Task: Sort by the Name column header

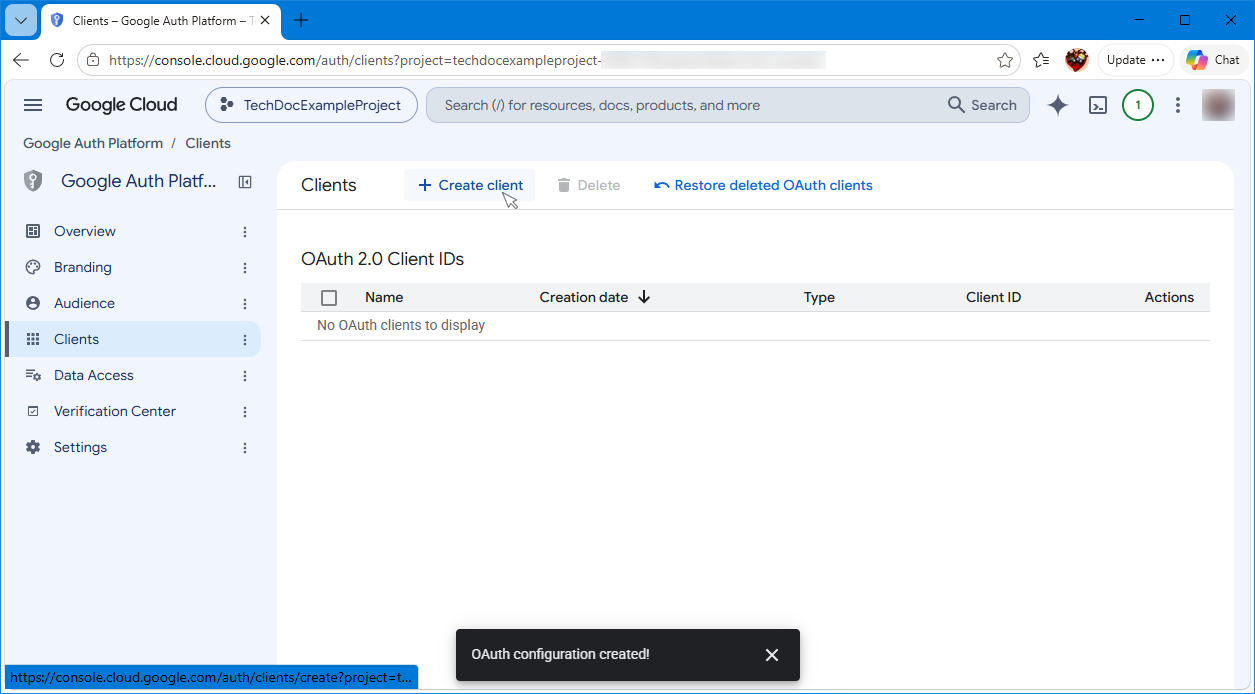Action: coord(384,297)
